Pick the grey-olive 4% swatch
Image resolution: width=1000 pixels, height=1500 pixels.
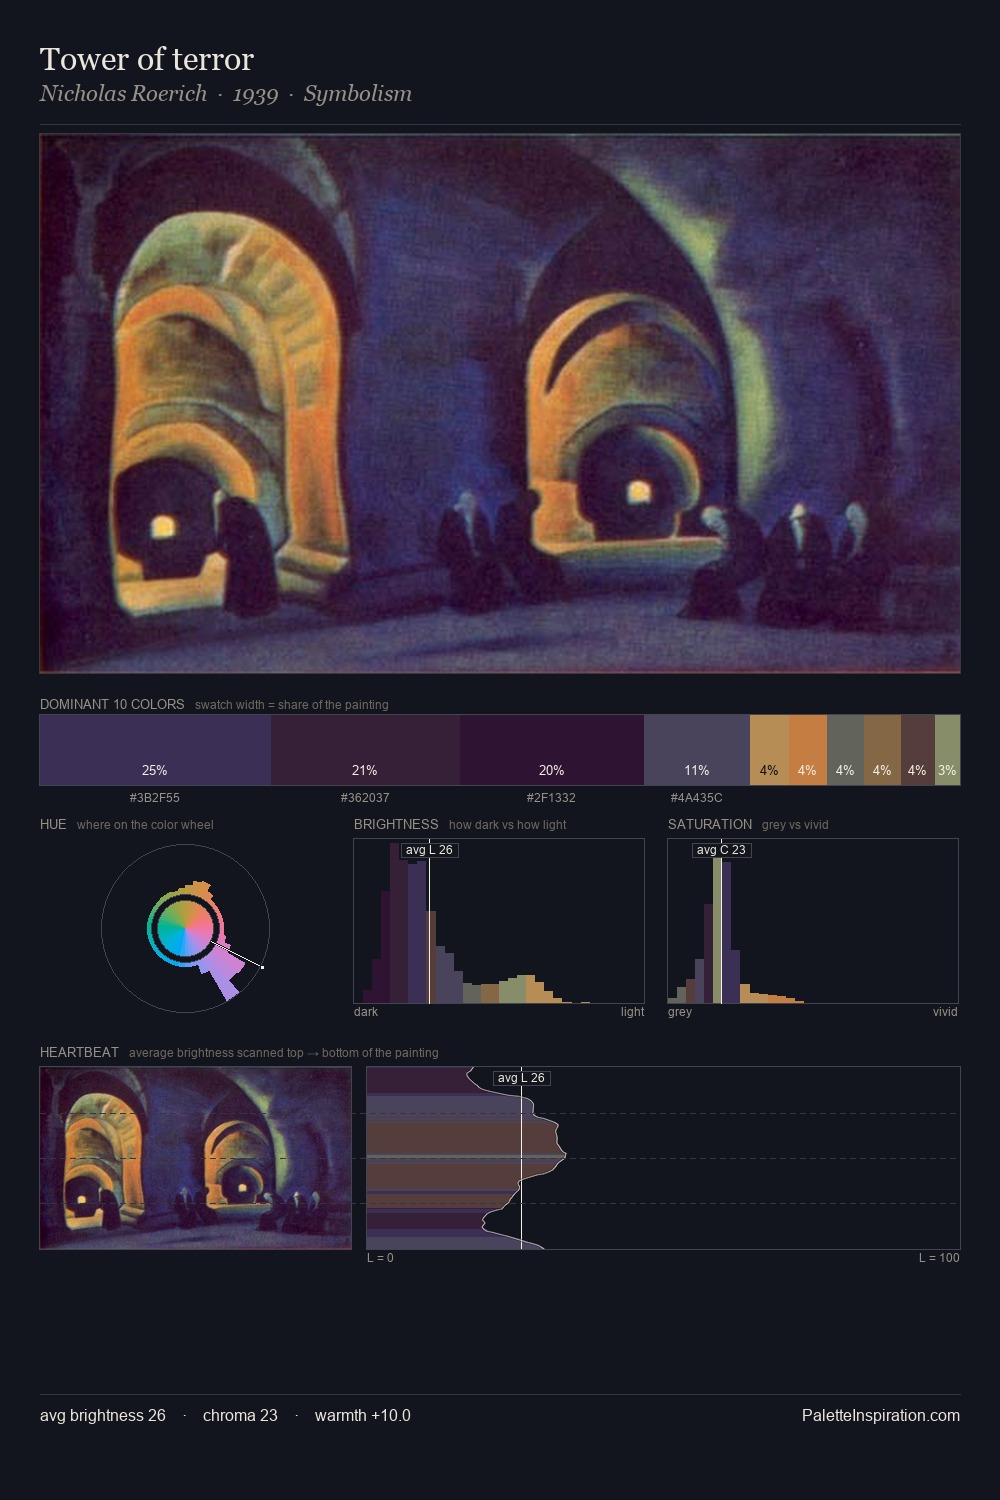pyautogui.click(x=845, y=750)
